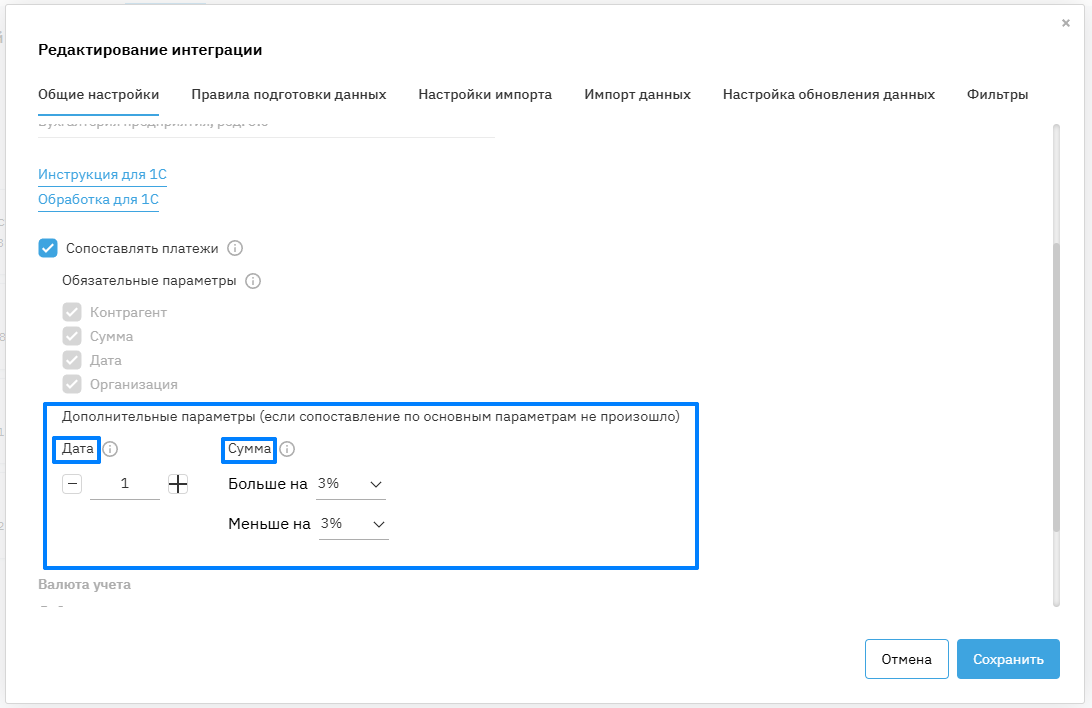Click info icon next to Сумма label

coord(287,450)
